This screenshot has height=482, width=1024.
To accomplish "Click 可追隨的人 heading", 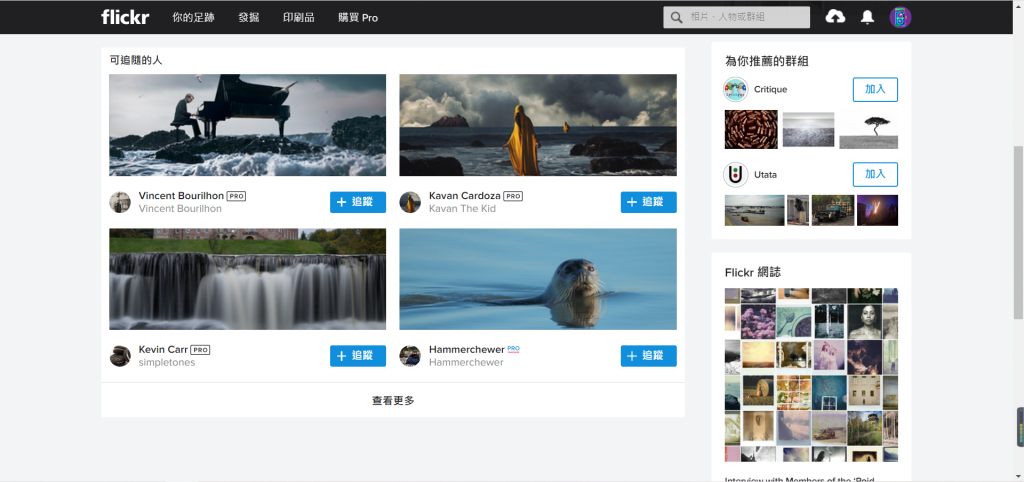I will click(136, 60).
